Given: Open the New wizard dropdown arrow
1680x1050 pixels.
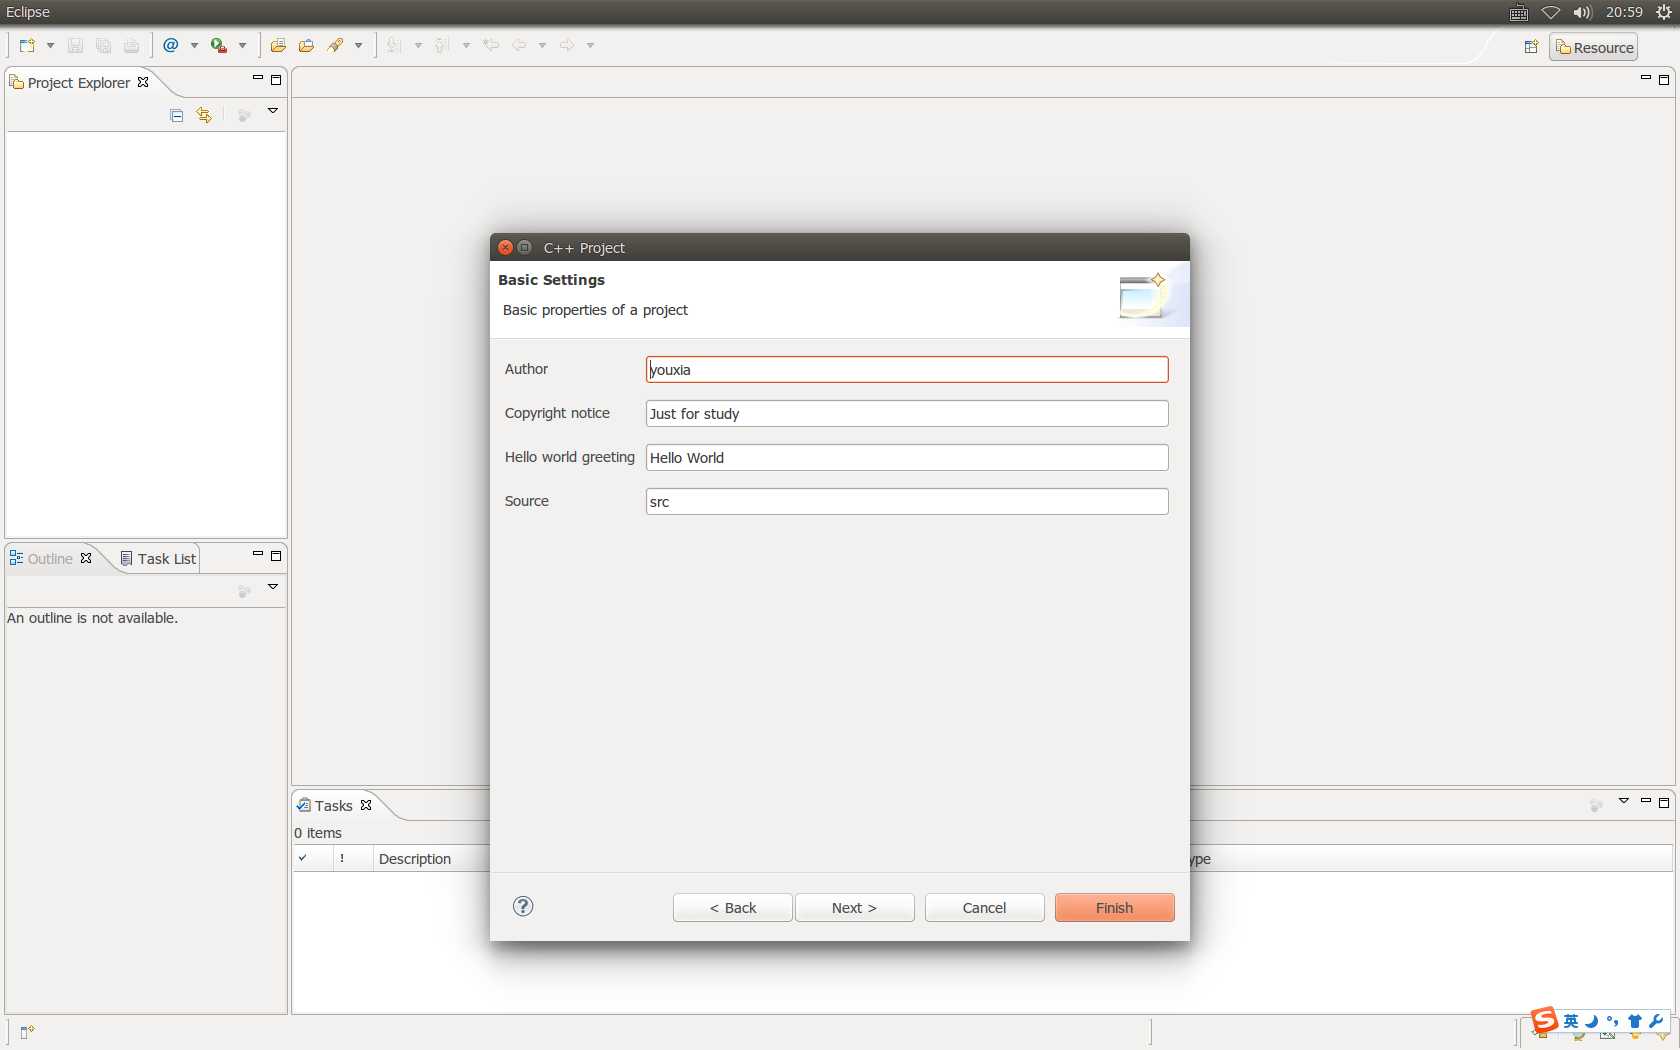Looking at the screenshot, I should (50, 46).
